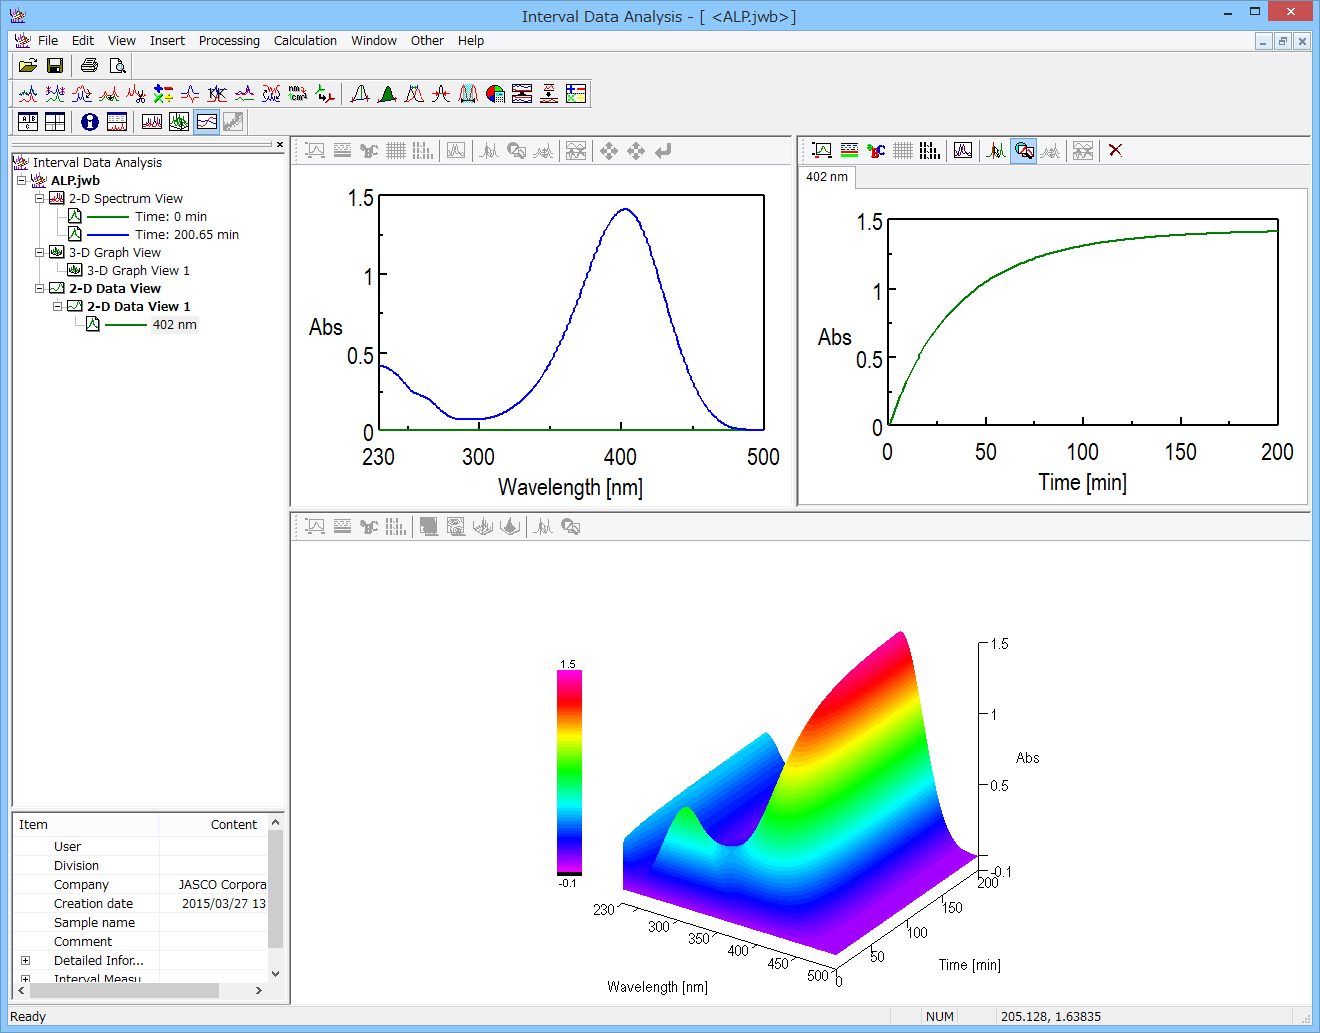Toggle the 3-D Graph View toolbar button

coord(179,122)
